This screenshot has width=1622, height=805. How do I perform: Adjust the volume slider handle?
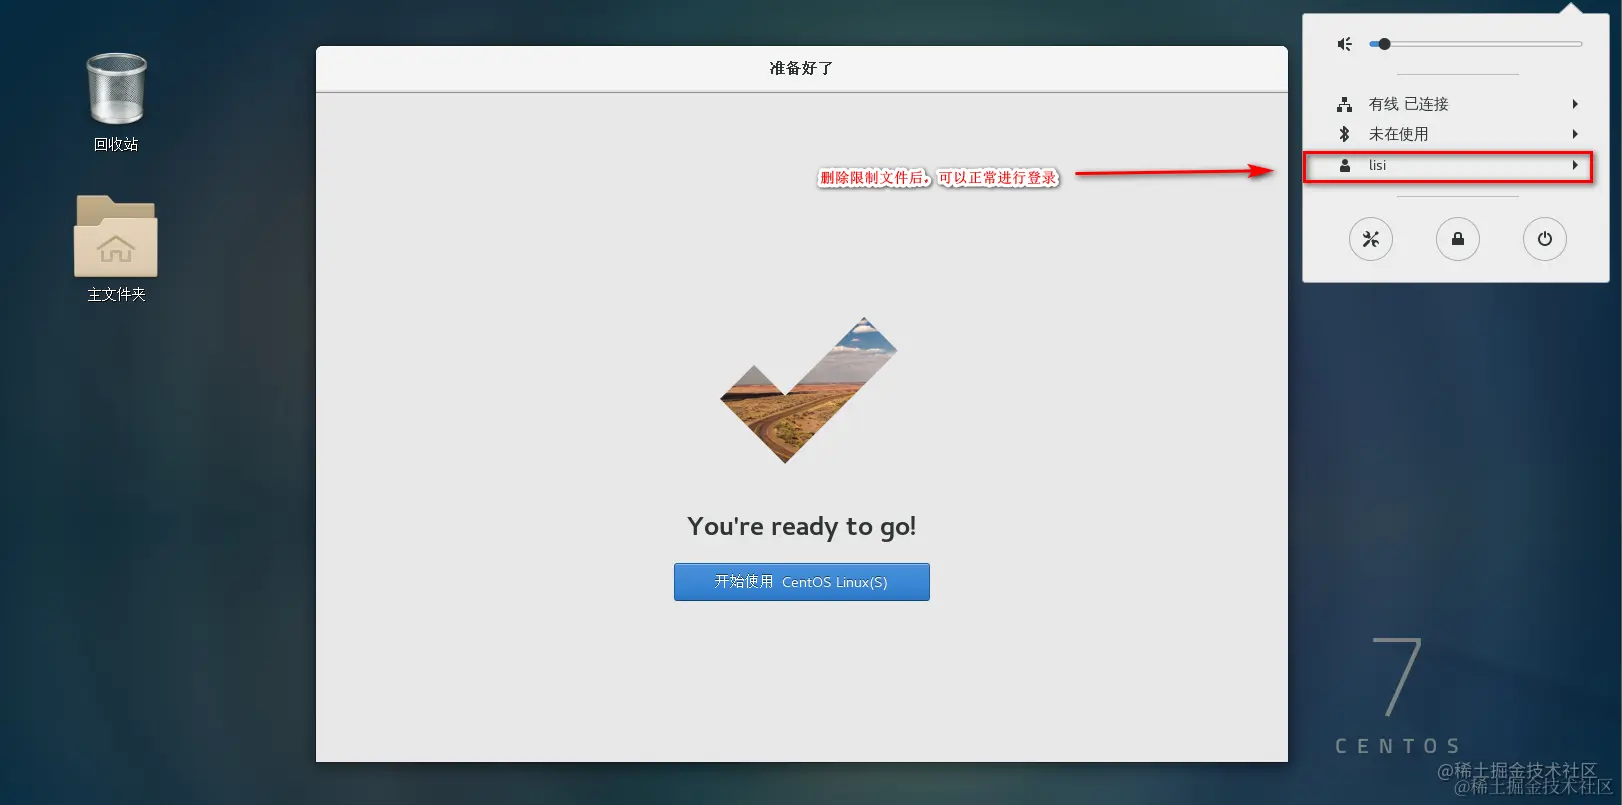pyautogui.click(x=1384, y=44)
